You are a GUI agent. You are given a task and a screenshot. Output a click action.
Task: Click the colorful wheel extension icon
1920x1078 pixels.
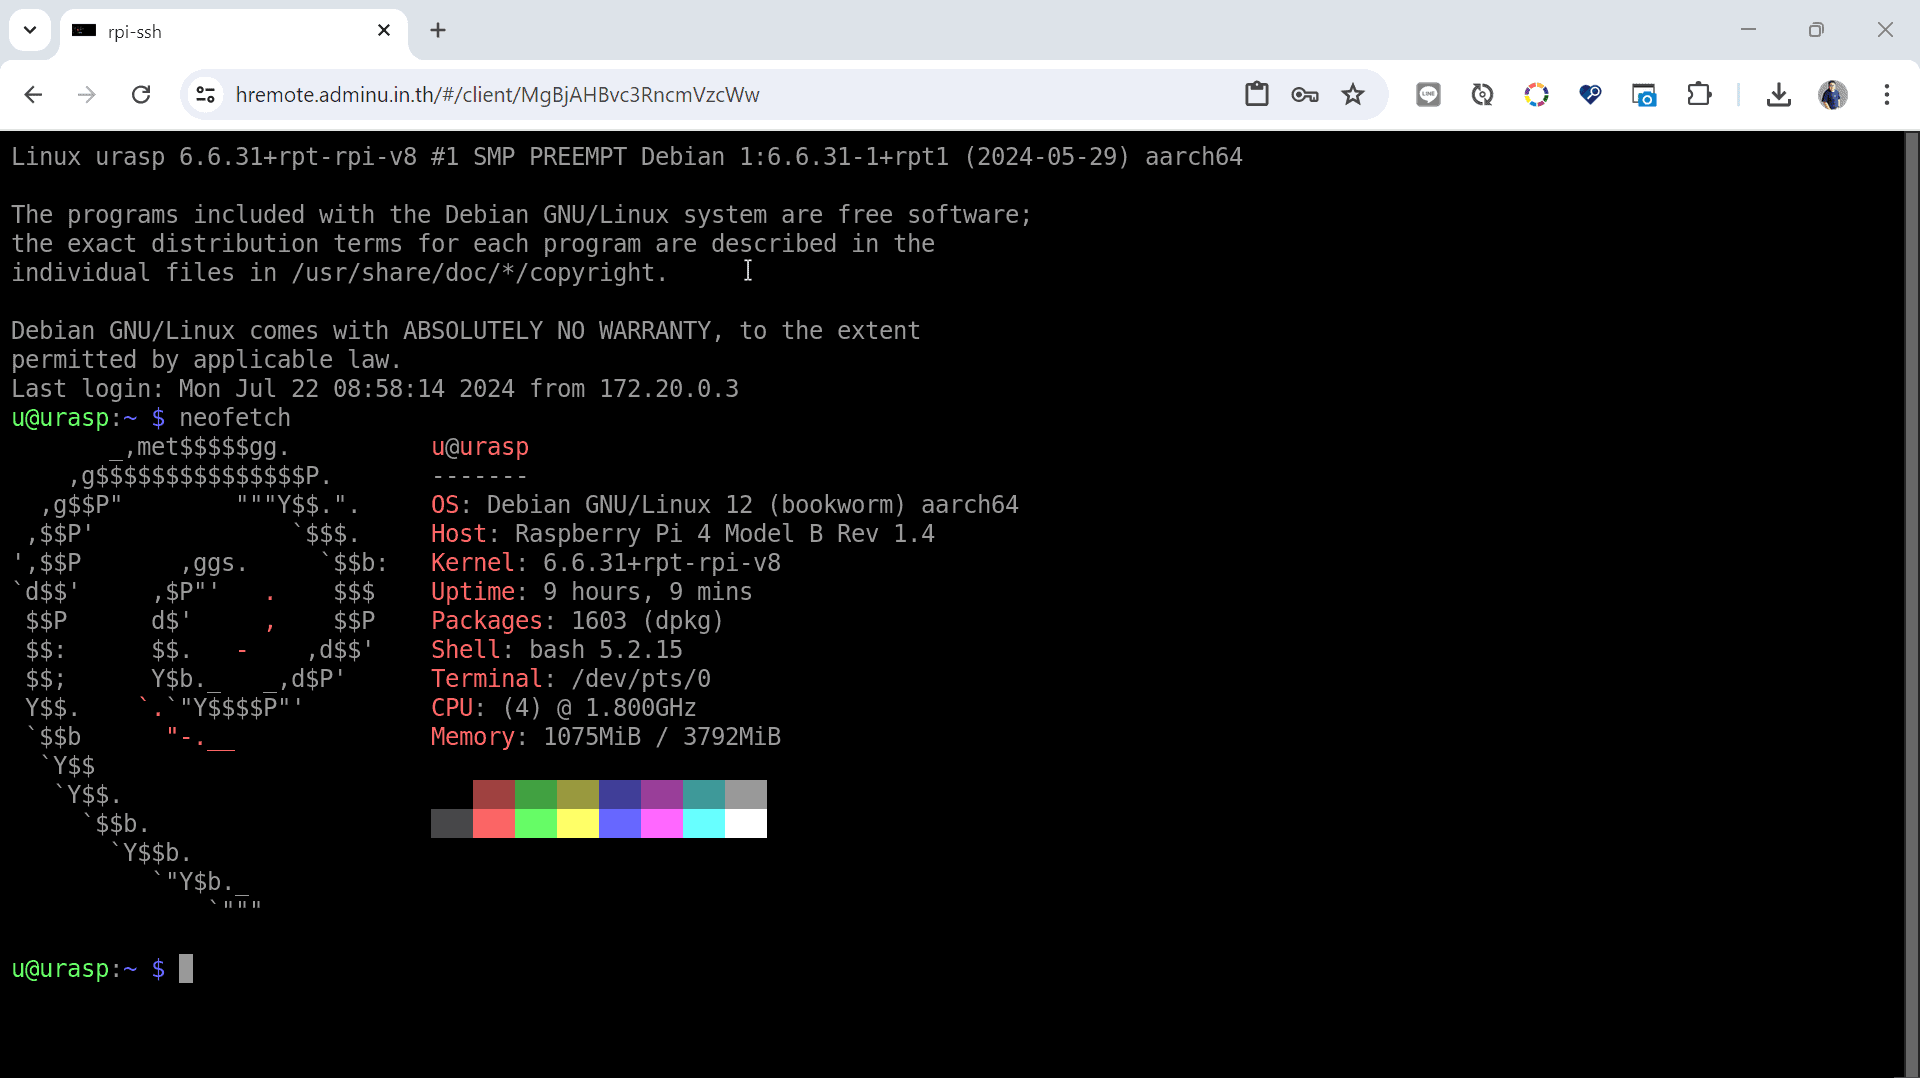point(1537,95)
